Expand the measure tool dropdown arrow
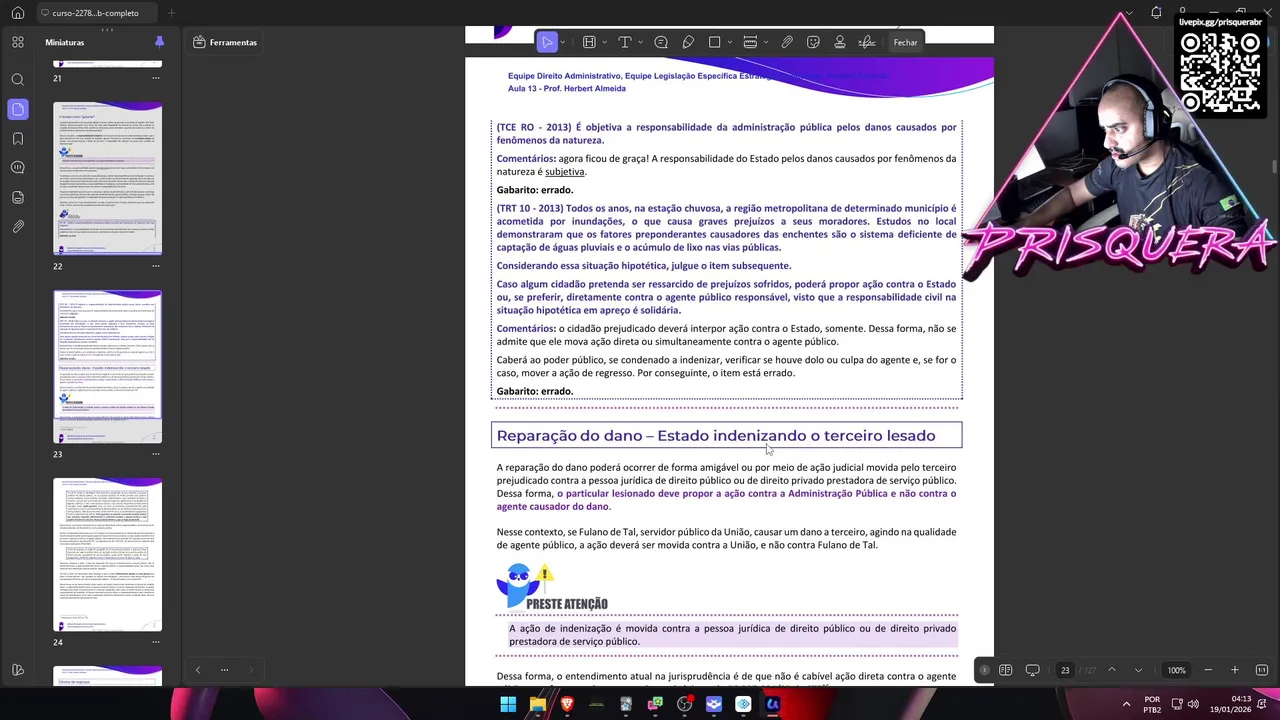 point(766,42)
